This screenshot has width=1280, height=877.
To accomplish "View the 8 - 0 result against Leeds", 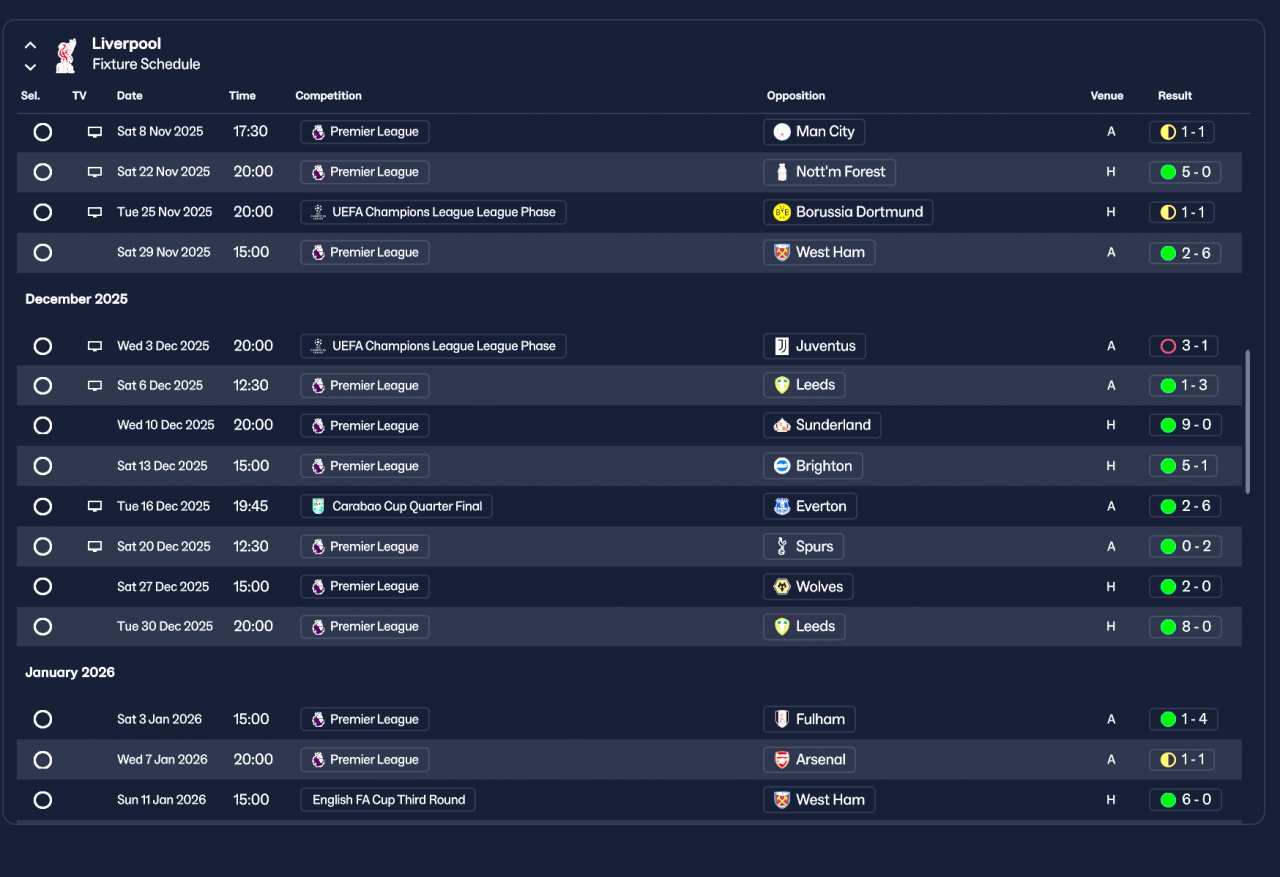I will pos(1185,627).
